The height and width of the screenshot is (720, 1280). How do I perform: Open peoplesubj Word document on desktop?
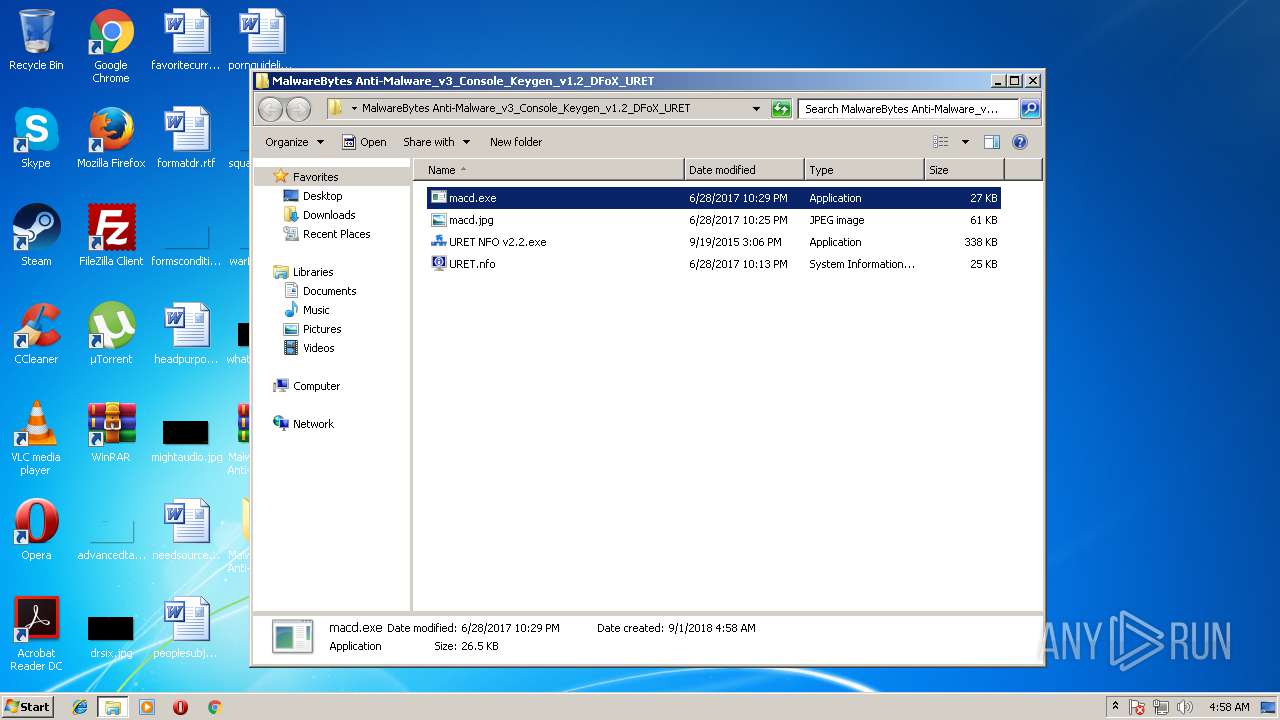(x=186, y=628)
